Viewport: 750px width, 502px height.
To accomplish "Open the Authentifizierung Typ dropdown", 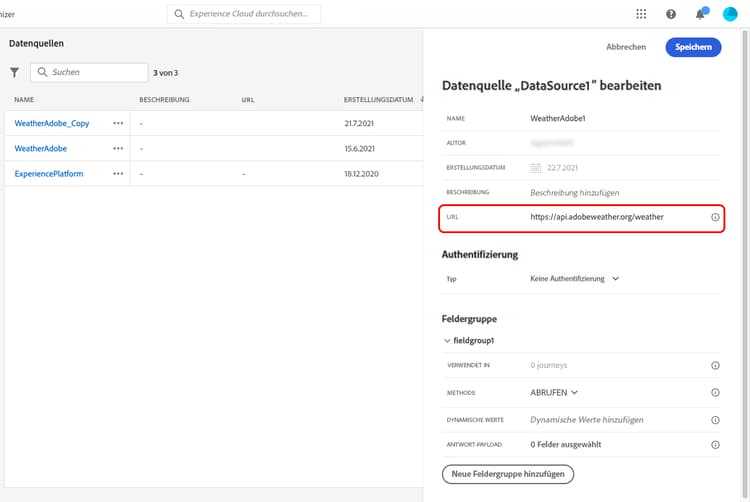I will pyautogui.click(x=574, y=279).
